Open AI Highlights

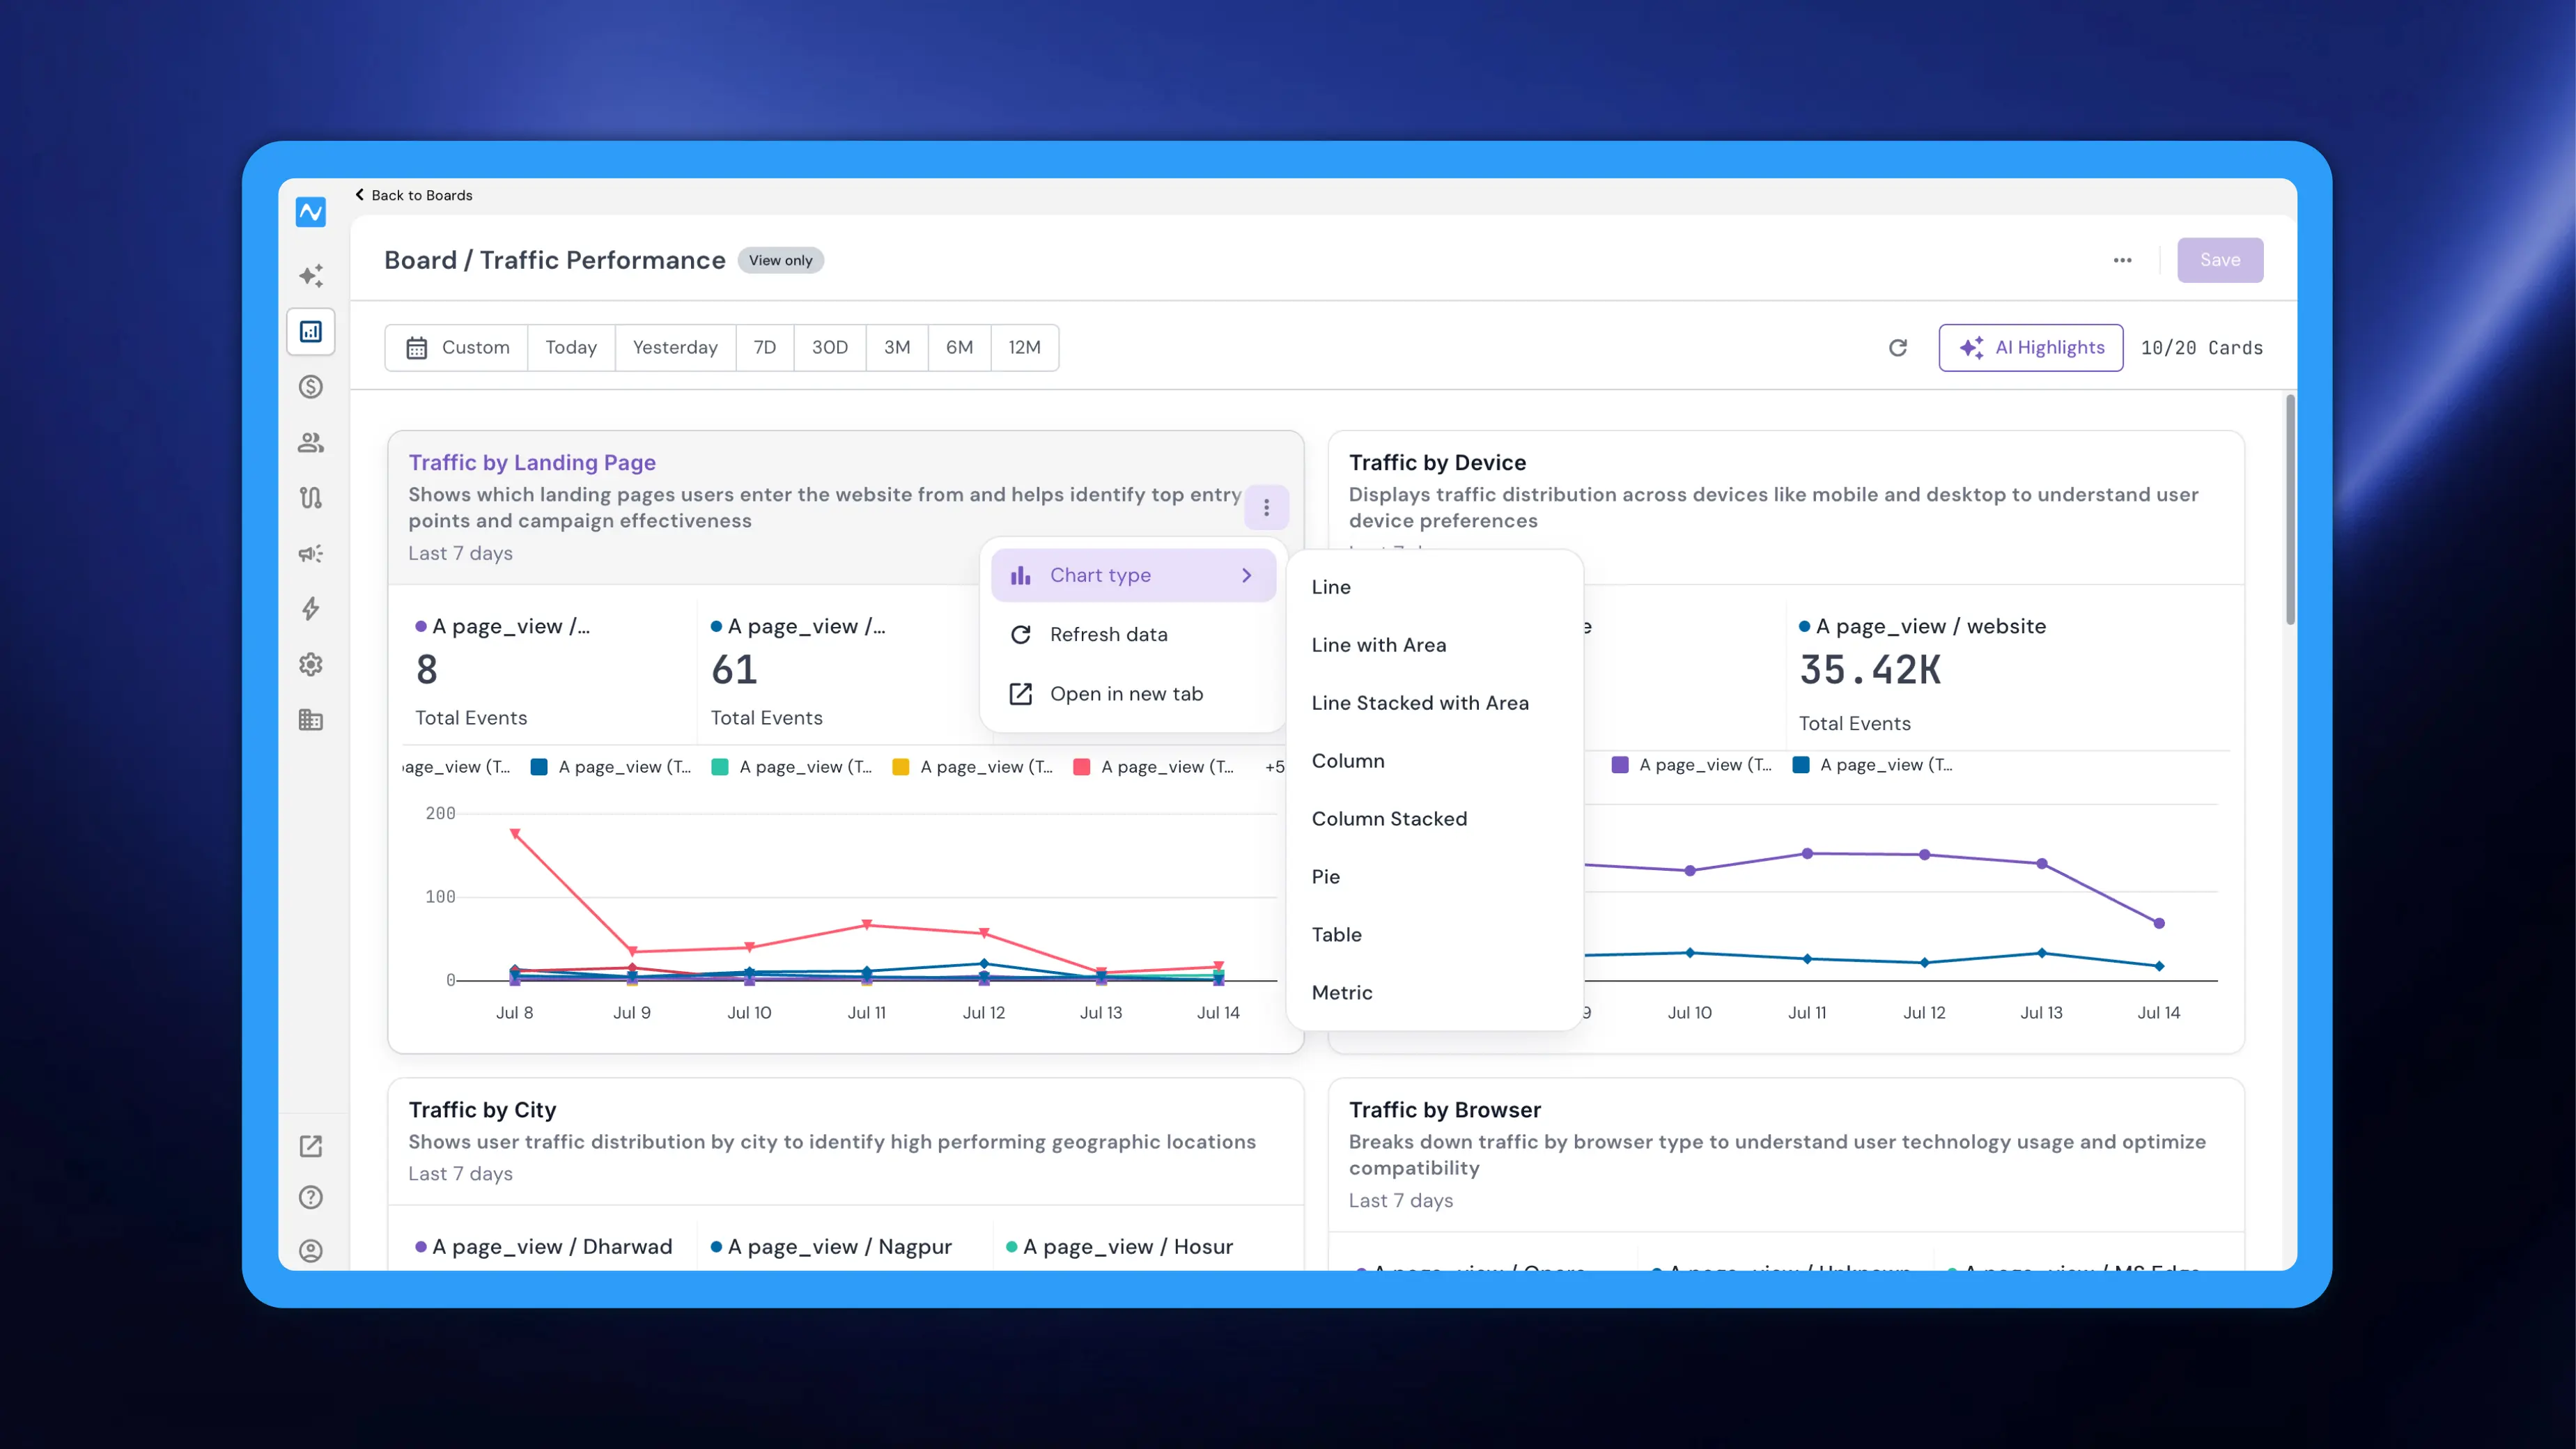pyautogui.click(x=2030, y=347)
